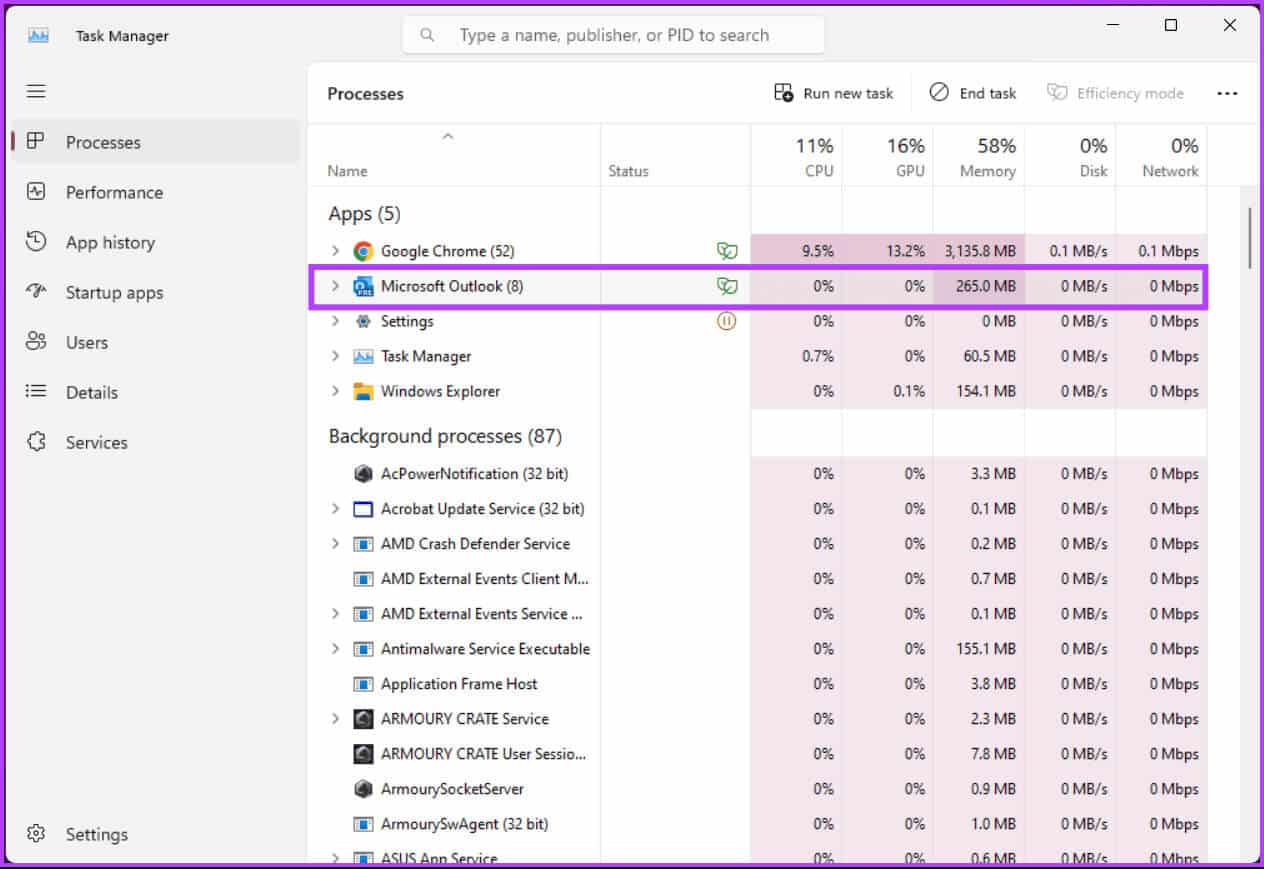Sort by the Network column header
1264x869 pixels.
click(1161, 155)
